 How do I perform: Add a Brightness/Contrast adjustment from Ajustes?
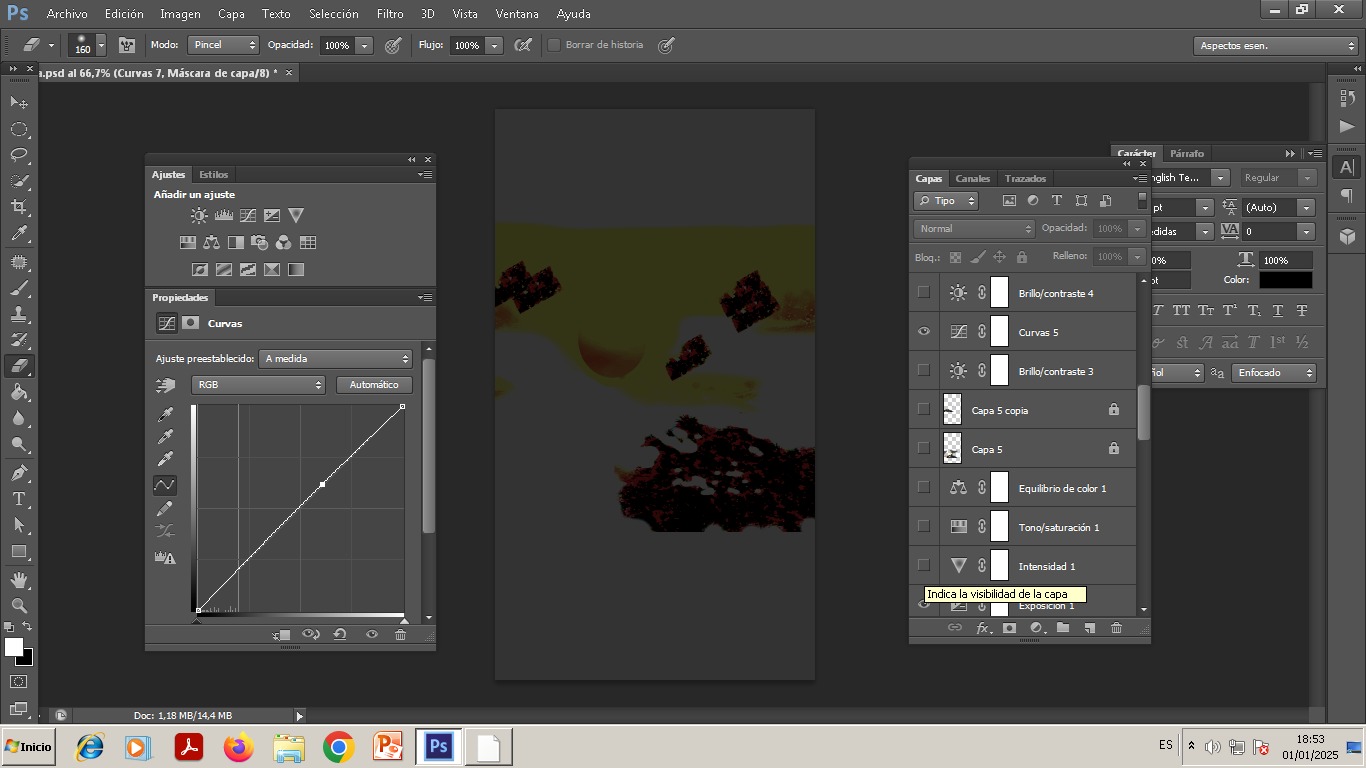[200, 216]
